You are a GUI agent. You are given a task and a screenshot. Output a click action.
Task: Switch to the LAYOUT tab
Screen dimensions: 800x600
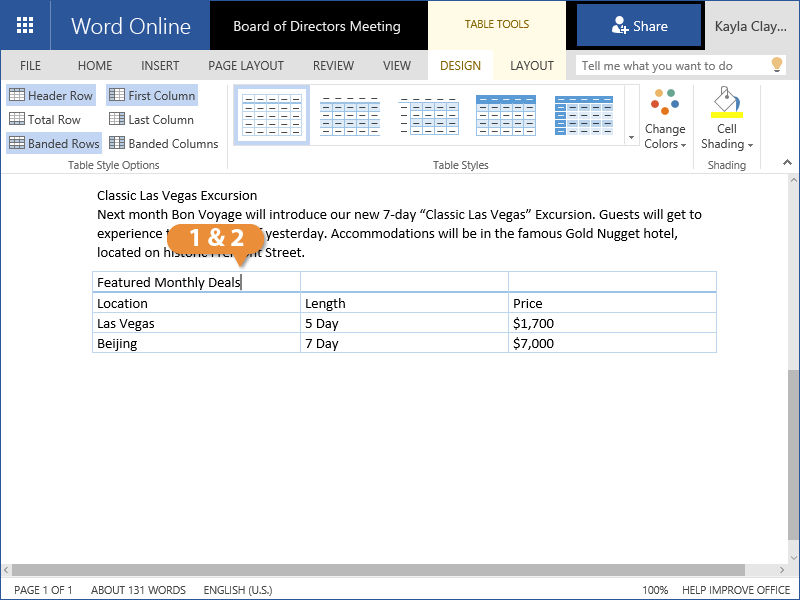[531, 66]
